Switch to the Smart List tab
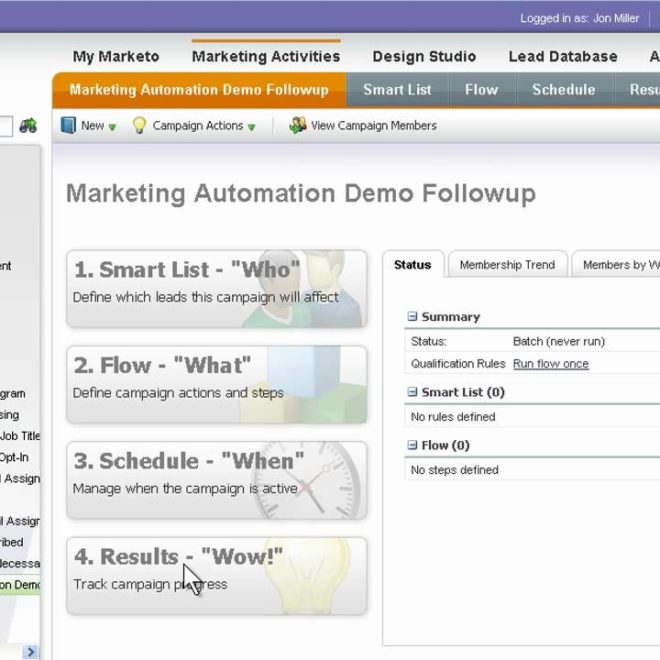 (x=397, y=90)
